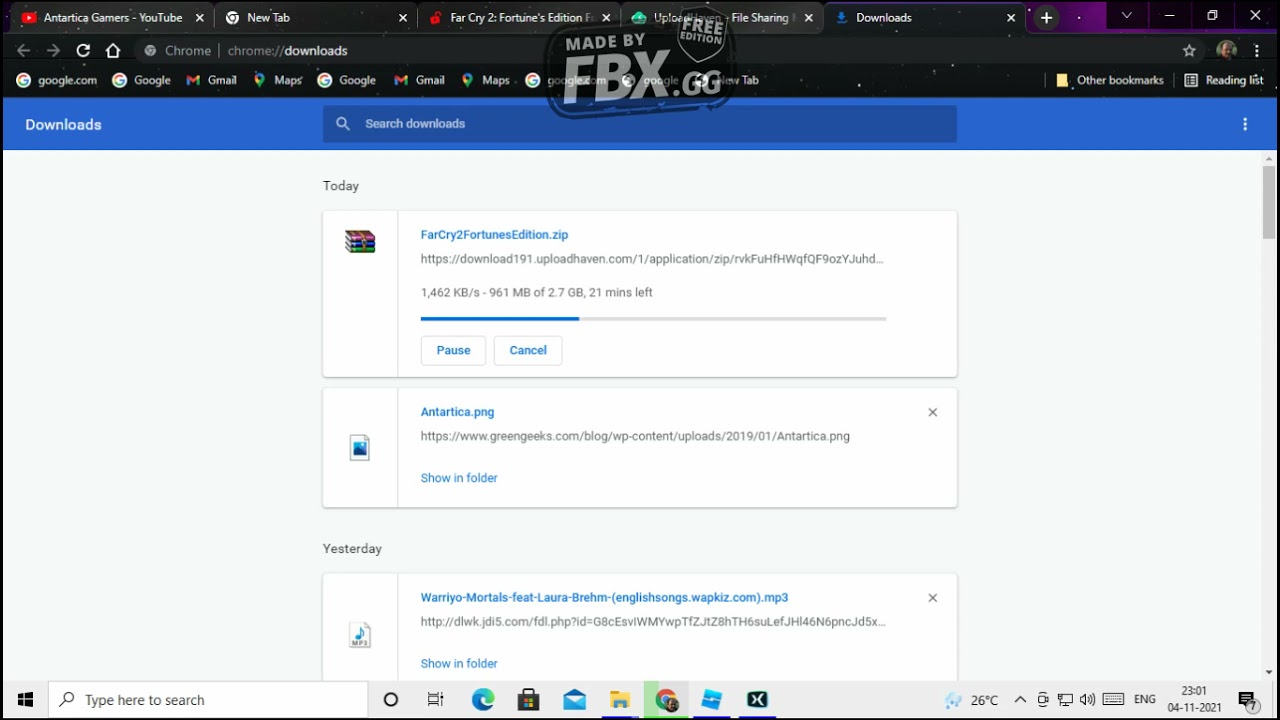The image size is (1280, 720).
Task: Click the FarCry2FortunesEdition.zip archive icon
Action: tap(360, 241)
